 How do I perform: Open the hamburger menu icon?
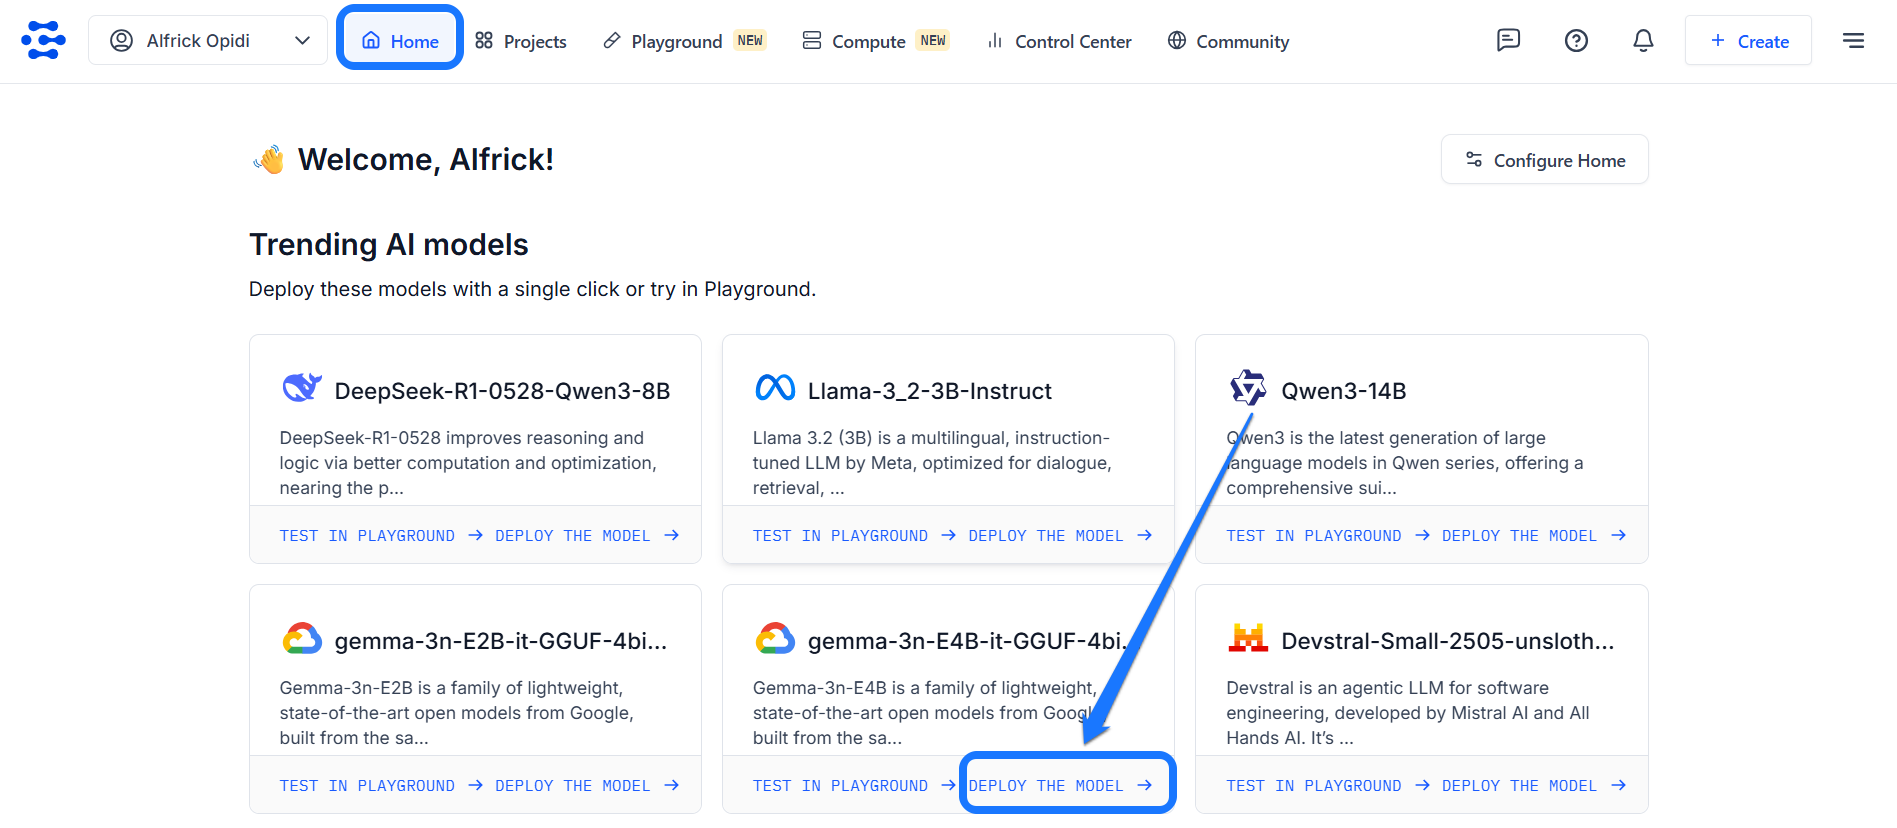click(x=1853, y=40)
